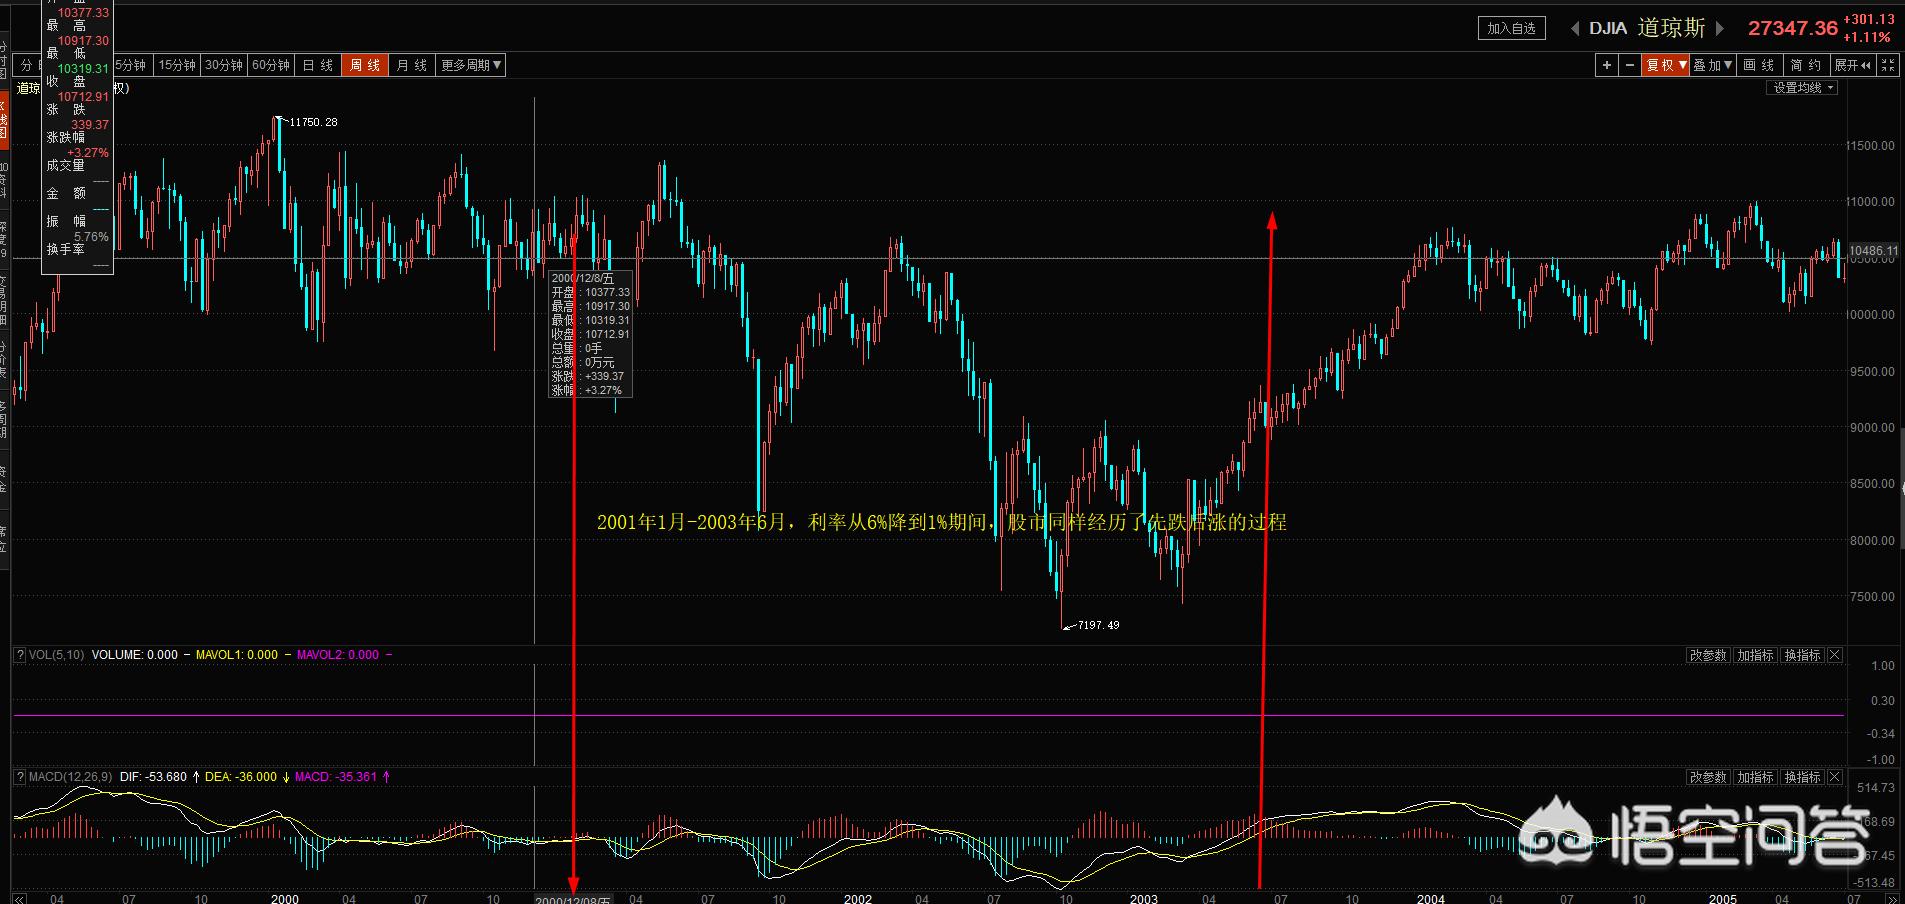Switch to 5分钟 period tab
The height and width of the screenshot is (904, 1905).
pyautogui.click(x=133, y=65)
